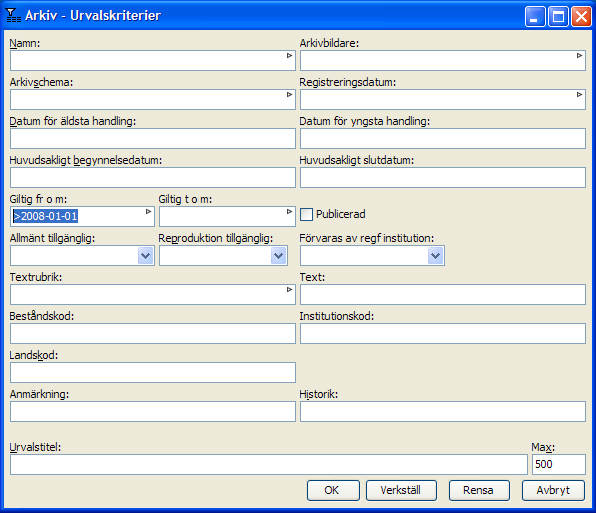Viewport: 596px width, 513px height.
Task: Click the Max field showing 500
Action: click(559, 464)
